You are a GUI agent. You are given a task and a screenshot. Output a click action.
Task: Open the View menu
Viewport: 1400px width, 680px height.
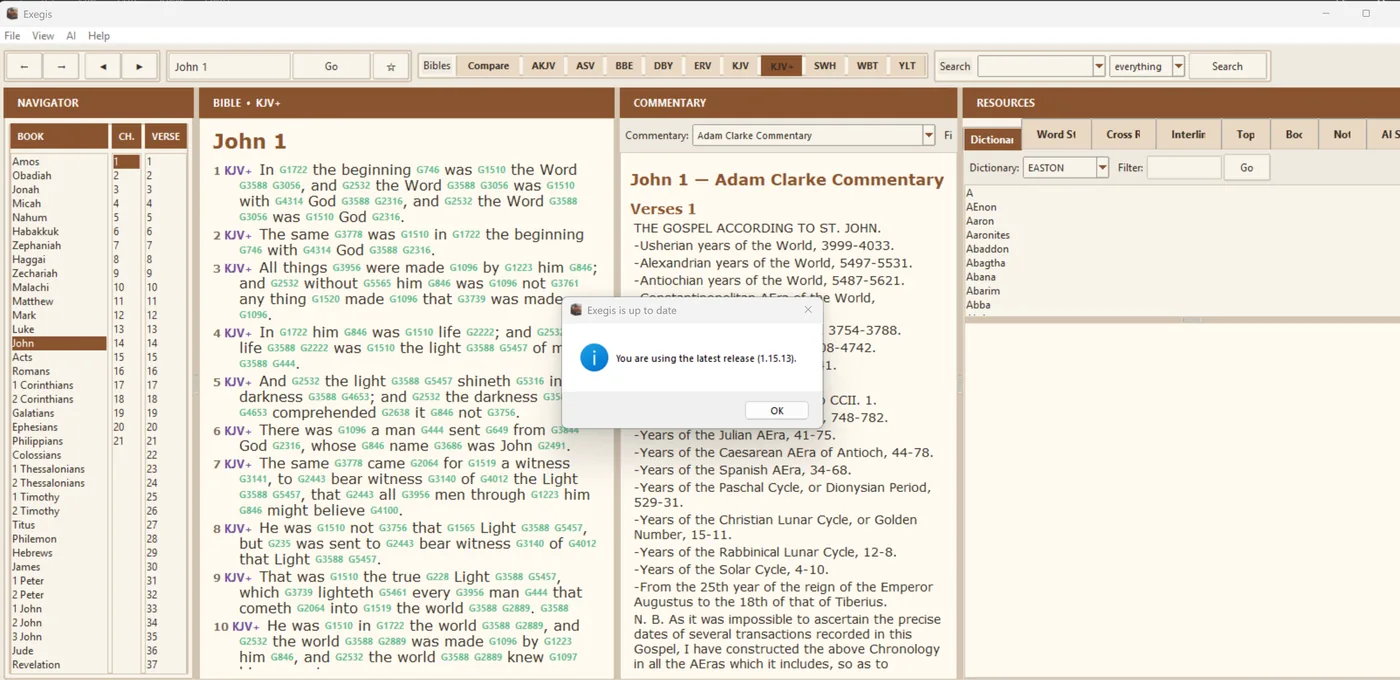[x=43, y=36]
